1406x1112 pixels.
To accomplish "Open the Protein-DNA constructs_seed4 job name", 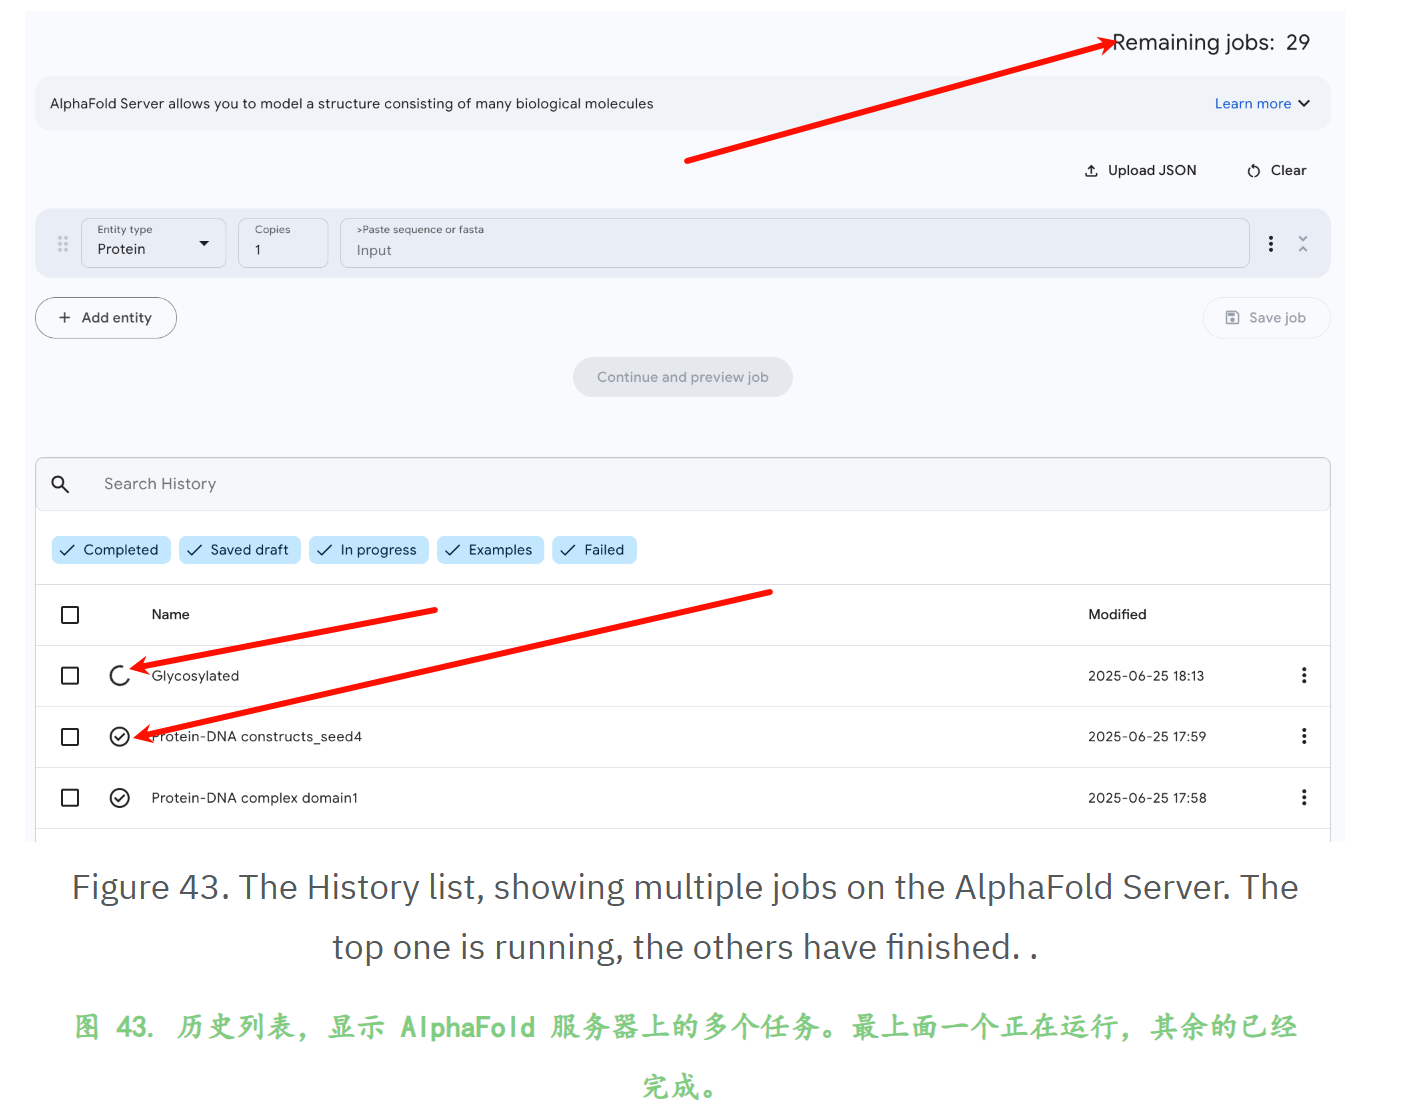I will (257, 737).
